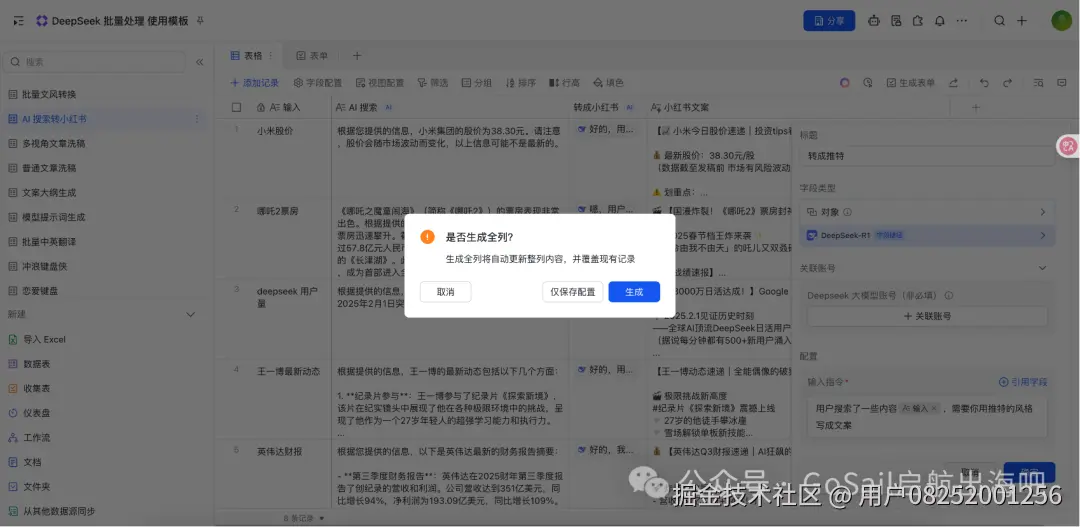Click the plus icon next to header search

[1022, 21]
